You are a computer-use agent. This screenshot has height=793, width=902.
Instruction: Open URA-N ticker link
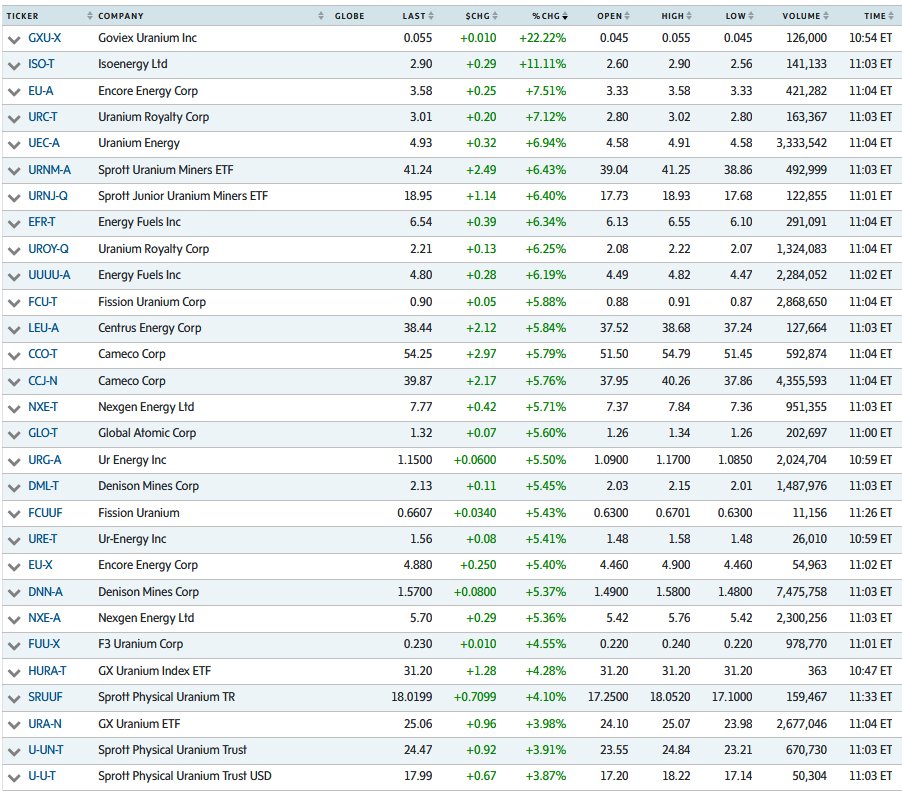click(45, 723)
